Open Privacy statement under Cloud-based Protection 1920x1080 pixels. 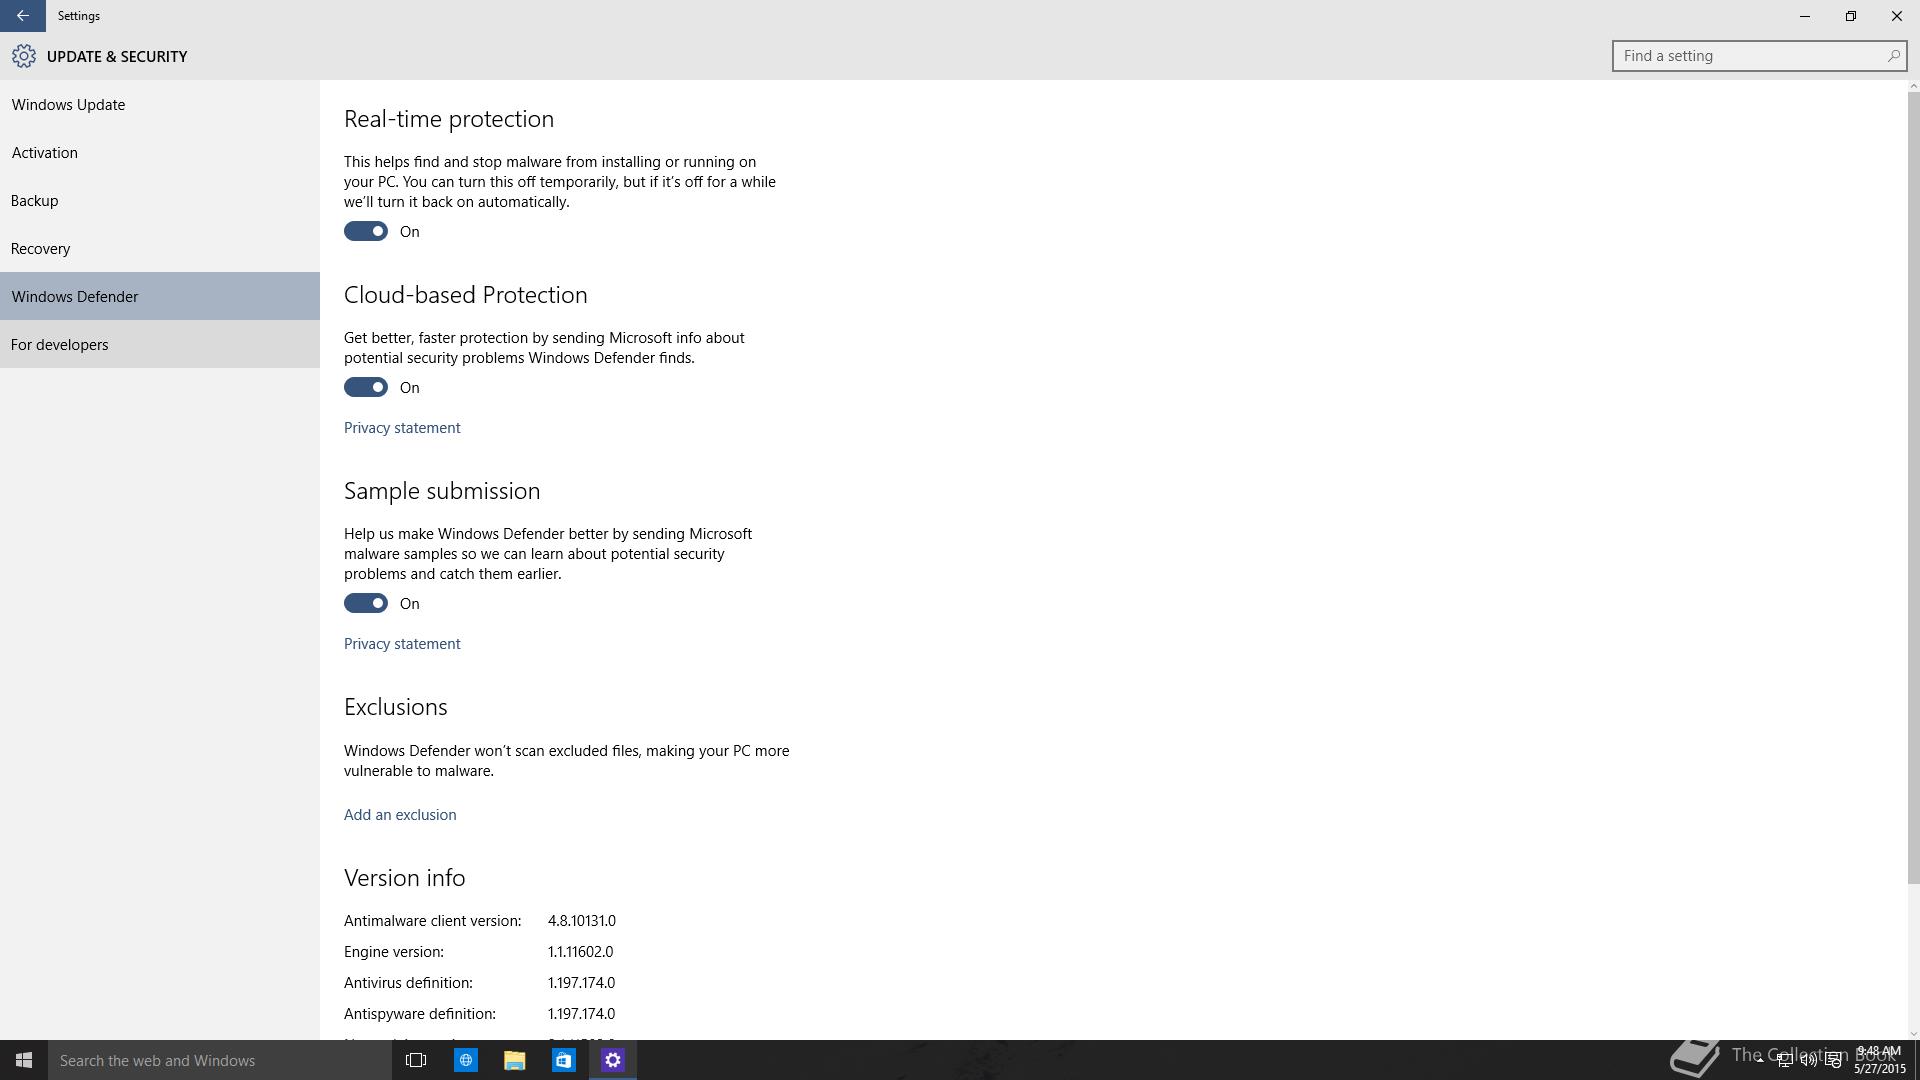coord(402,427)
